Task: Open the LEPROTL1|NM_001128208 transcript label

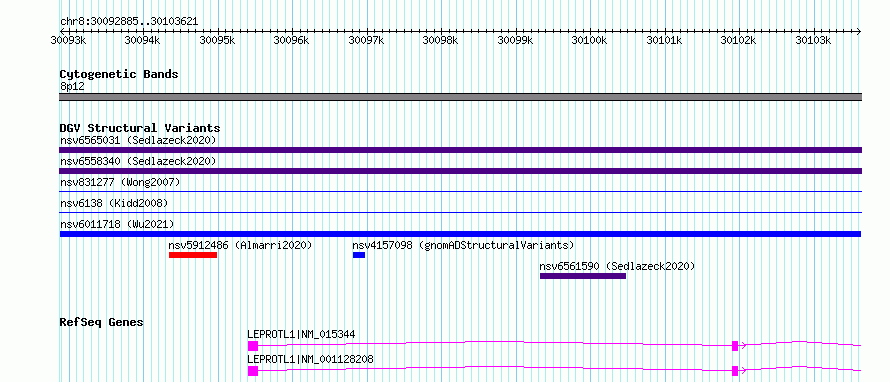Action: [x=310, y=360]
